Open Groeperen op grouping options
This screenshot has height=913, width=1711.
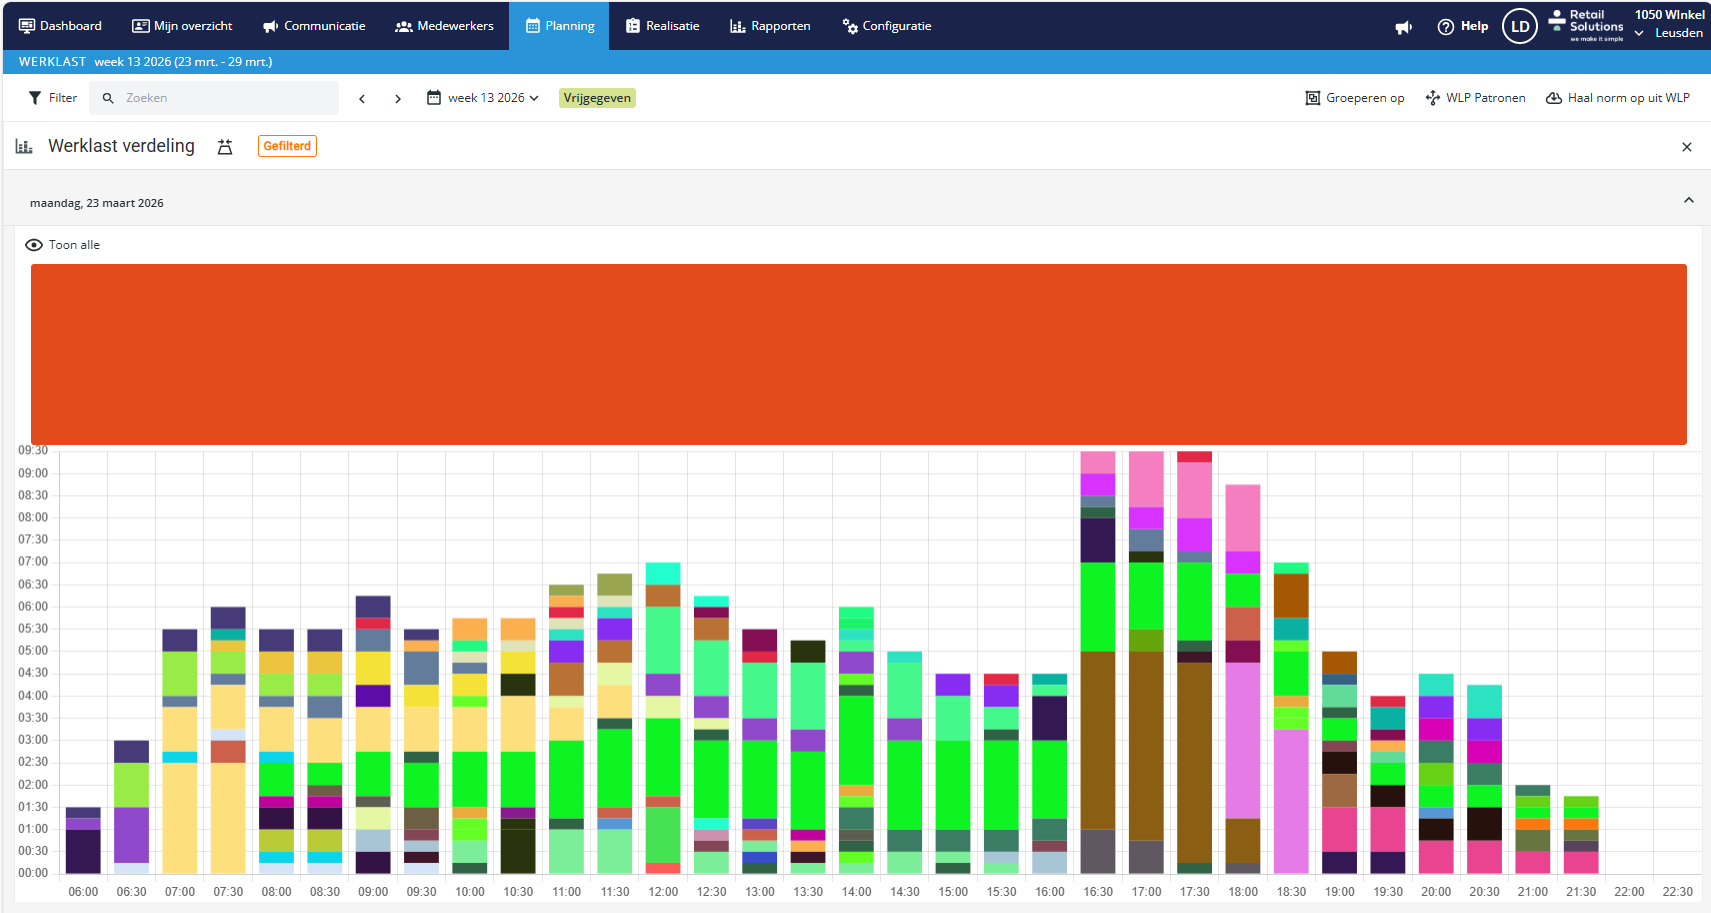pyautogui.click(x=1354, y=98)
